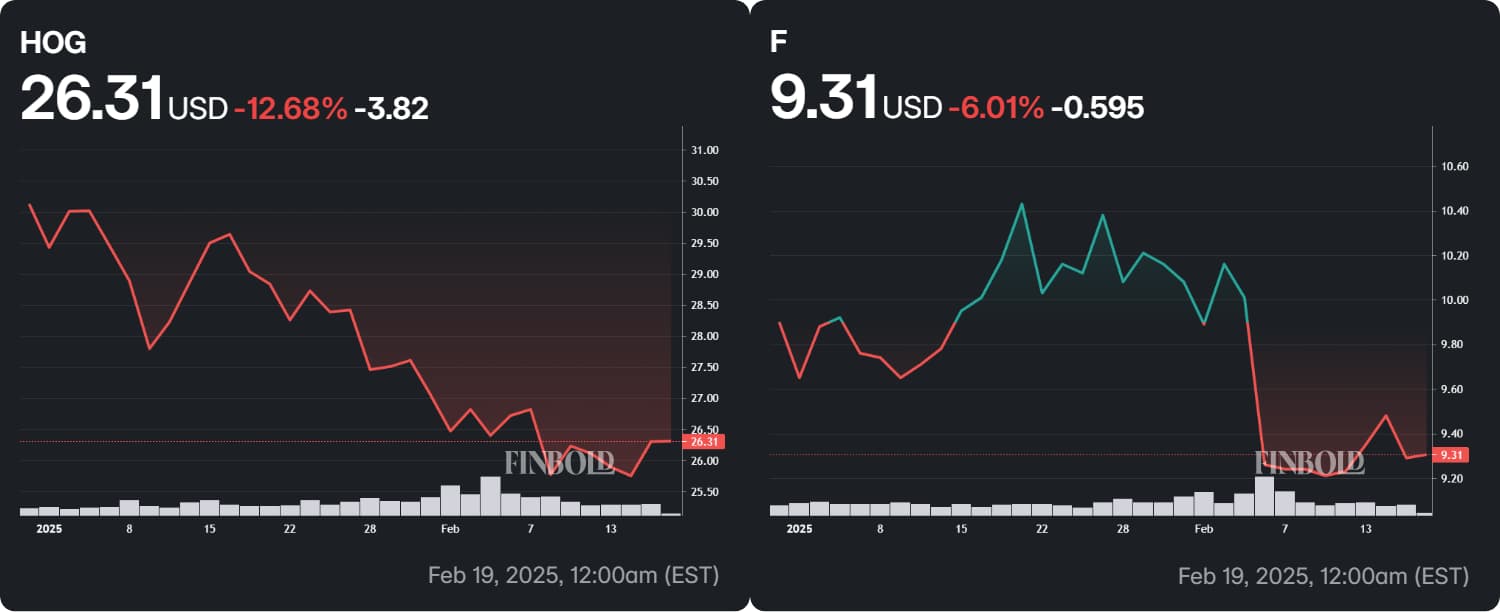
Task: Click the 31.00 label on HOG price axis
Action: [x=705, y=150]
